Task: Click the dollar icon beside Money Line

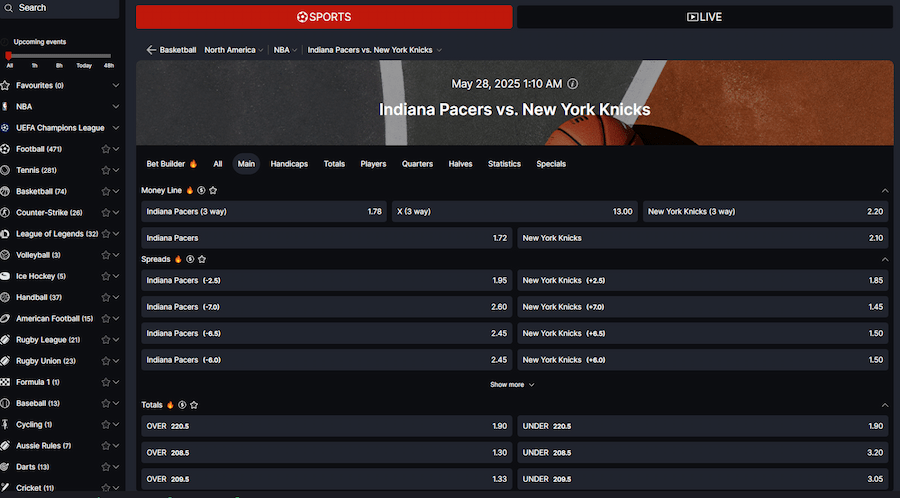Action: tap(201, 190)
